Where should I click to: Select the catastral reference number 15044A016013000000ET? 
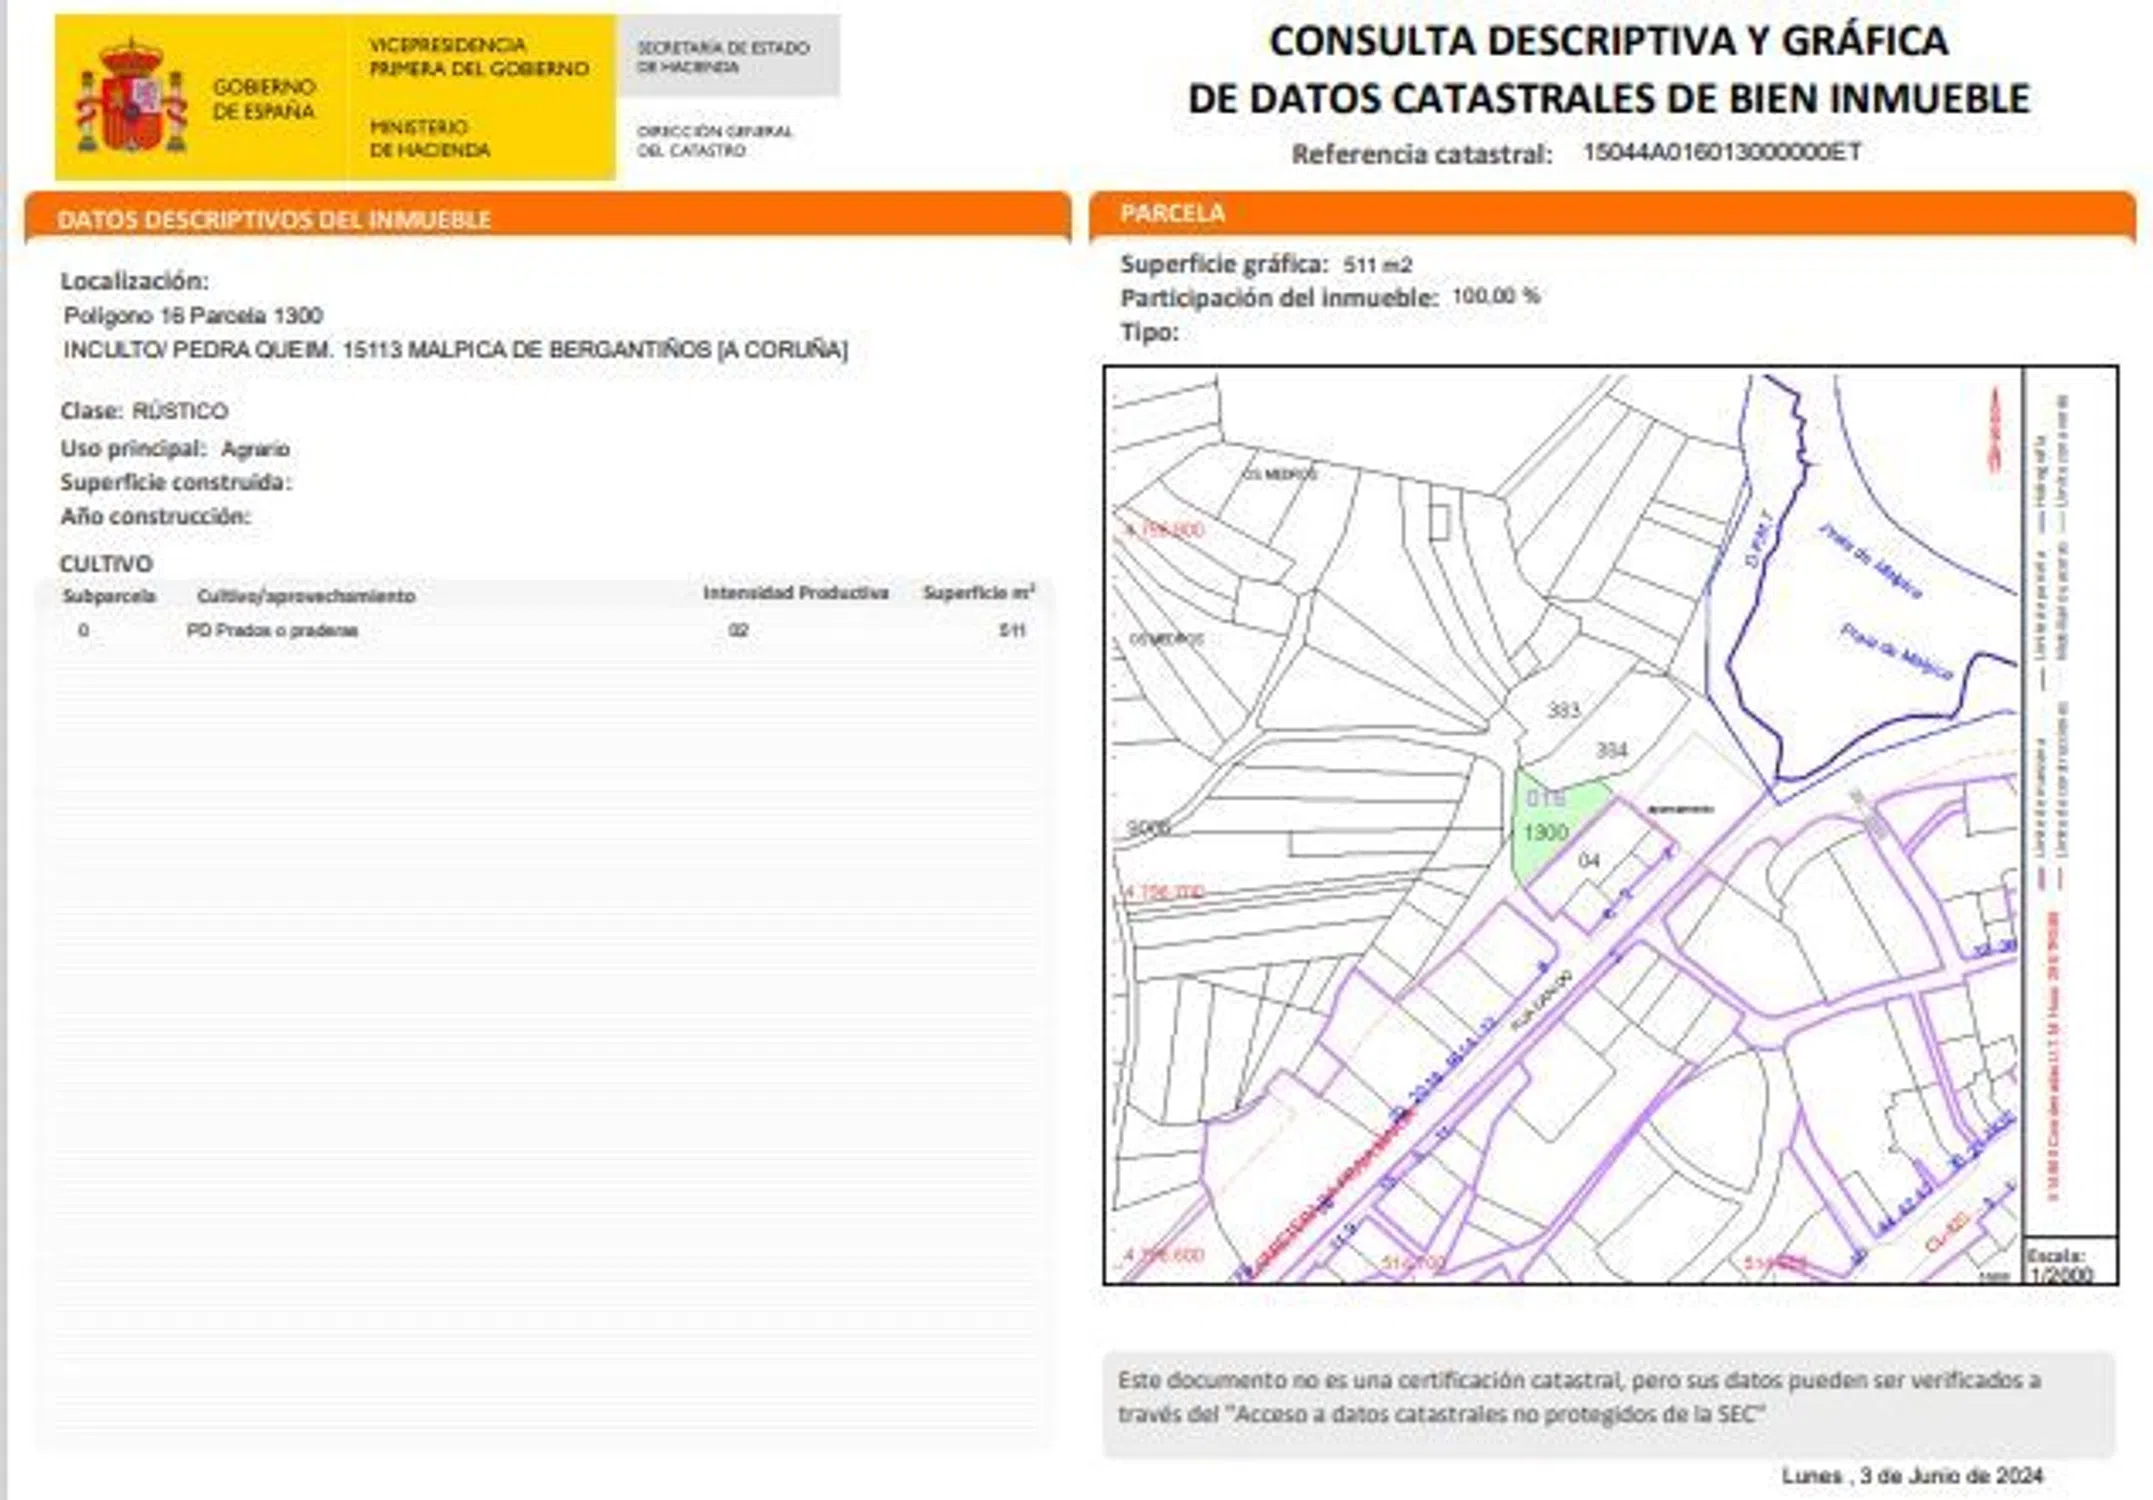pyautogui.click(x=1721, y=152)
